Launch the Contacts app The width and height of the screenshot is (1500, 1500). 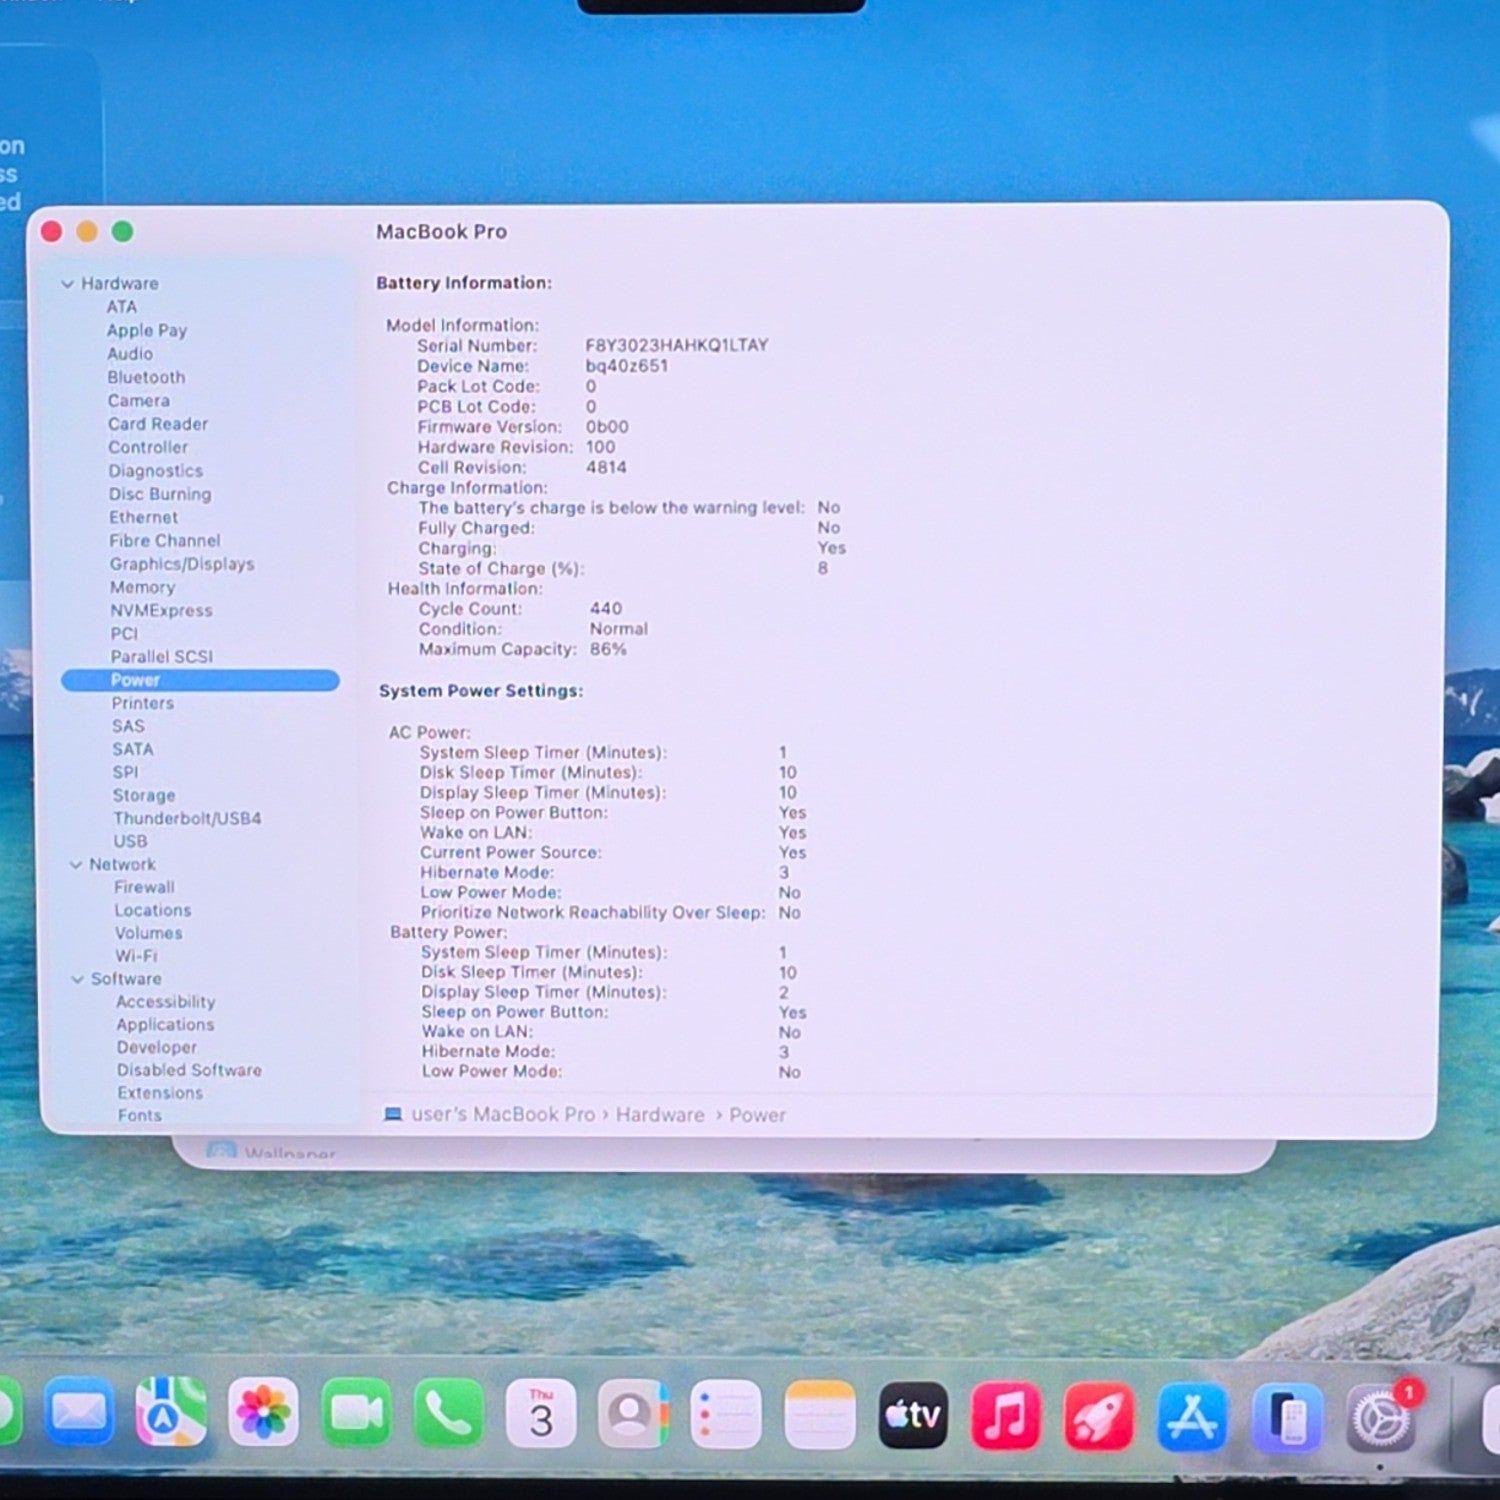[x=633, y=1413]
